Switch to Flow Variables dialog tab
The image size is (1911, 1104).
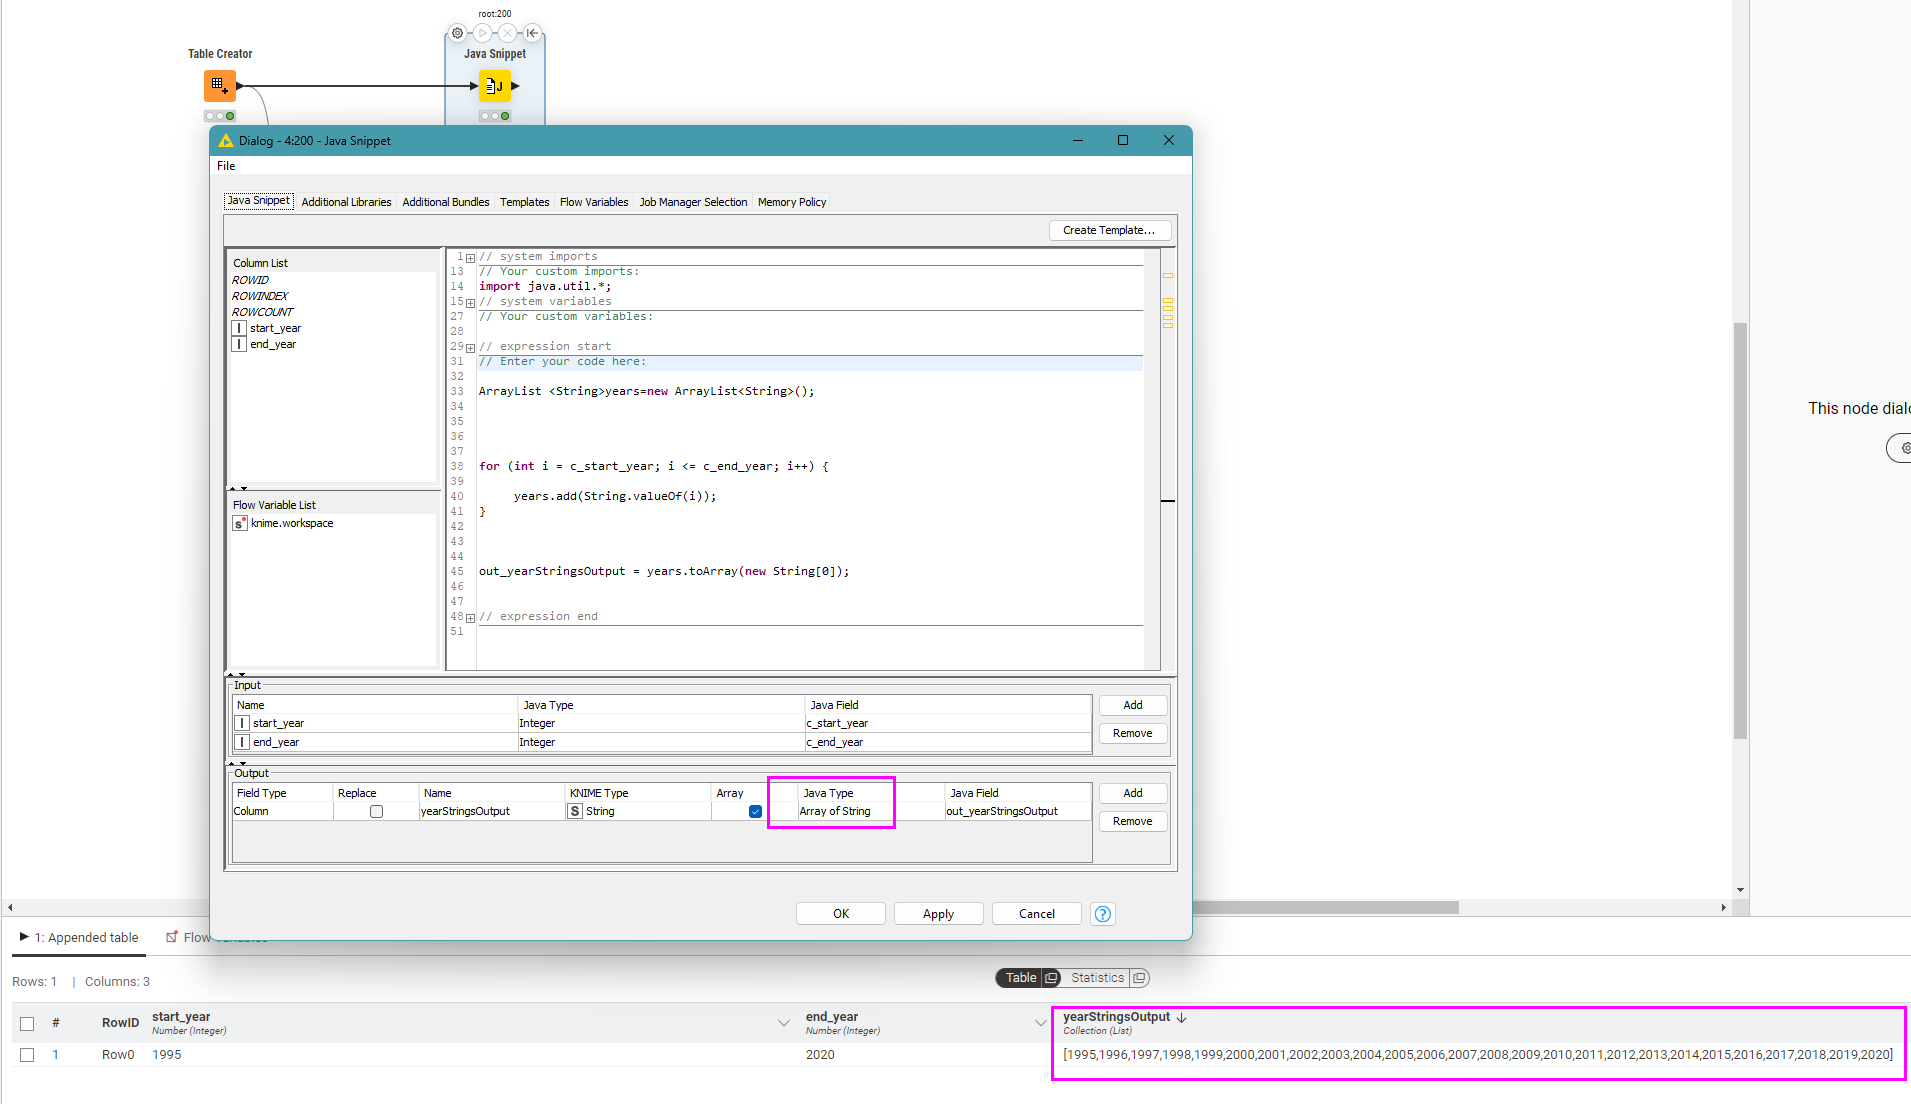coord(594,202)
